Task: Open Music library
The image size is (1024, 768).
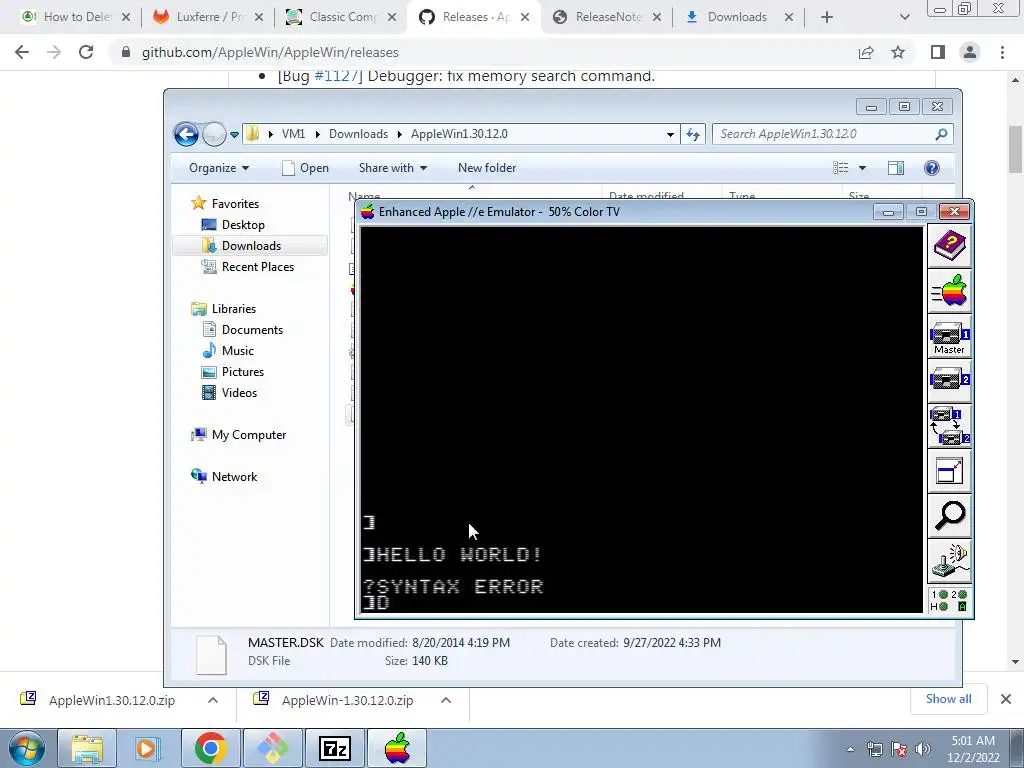Action: [x=237, y=351]
